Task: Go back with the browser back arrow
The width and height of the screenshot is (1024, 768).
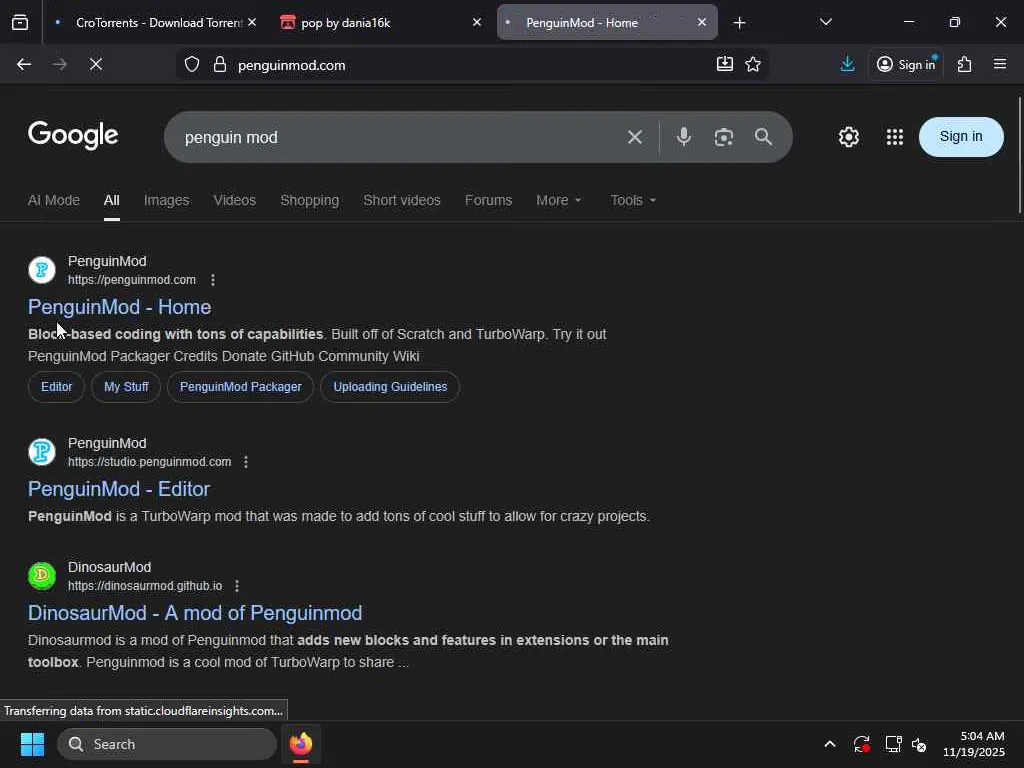Action: pyautogui.click(x=24, y=64)
